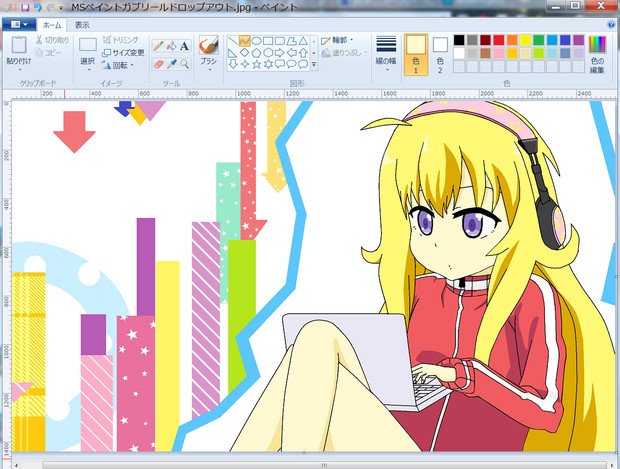Click the Undo arrow in title bar
620x469 pixels.
(x=38, y=7)
